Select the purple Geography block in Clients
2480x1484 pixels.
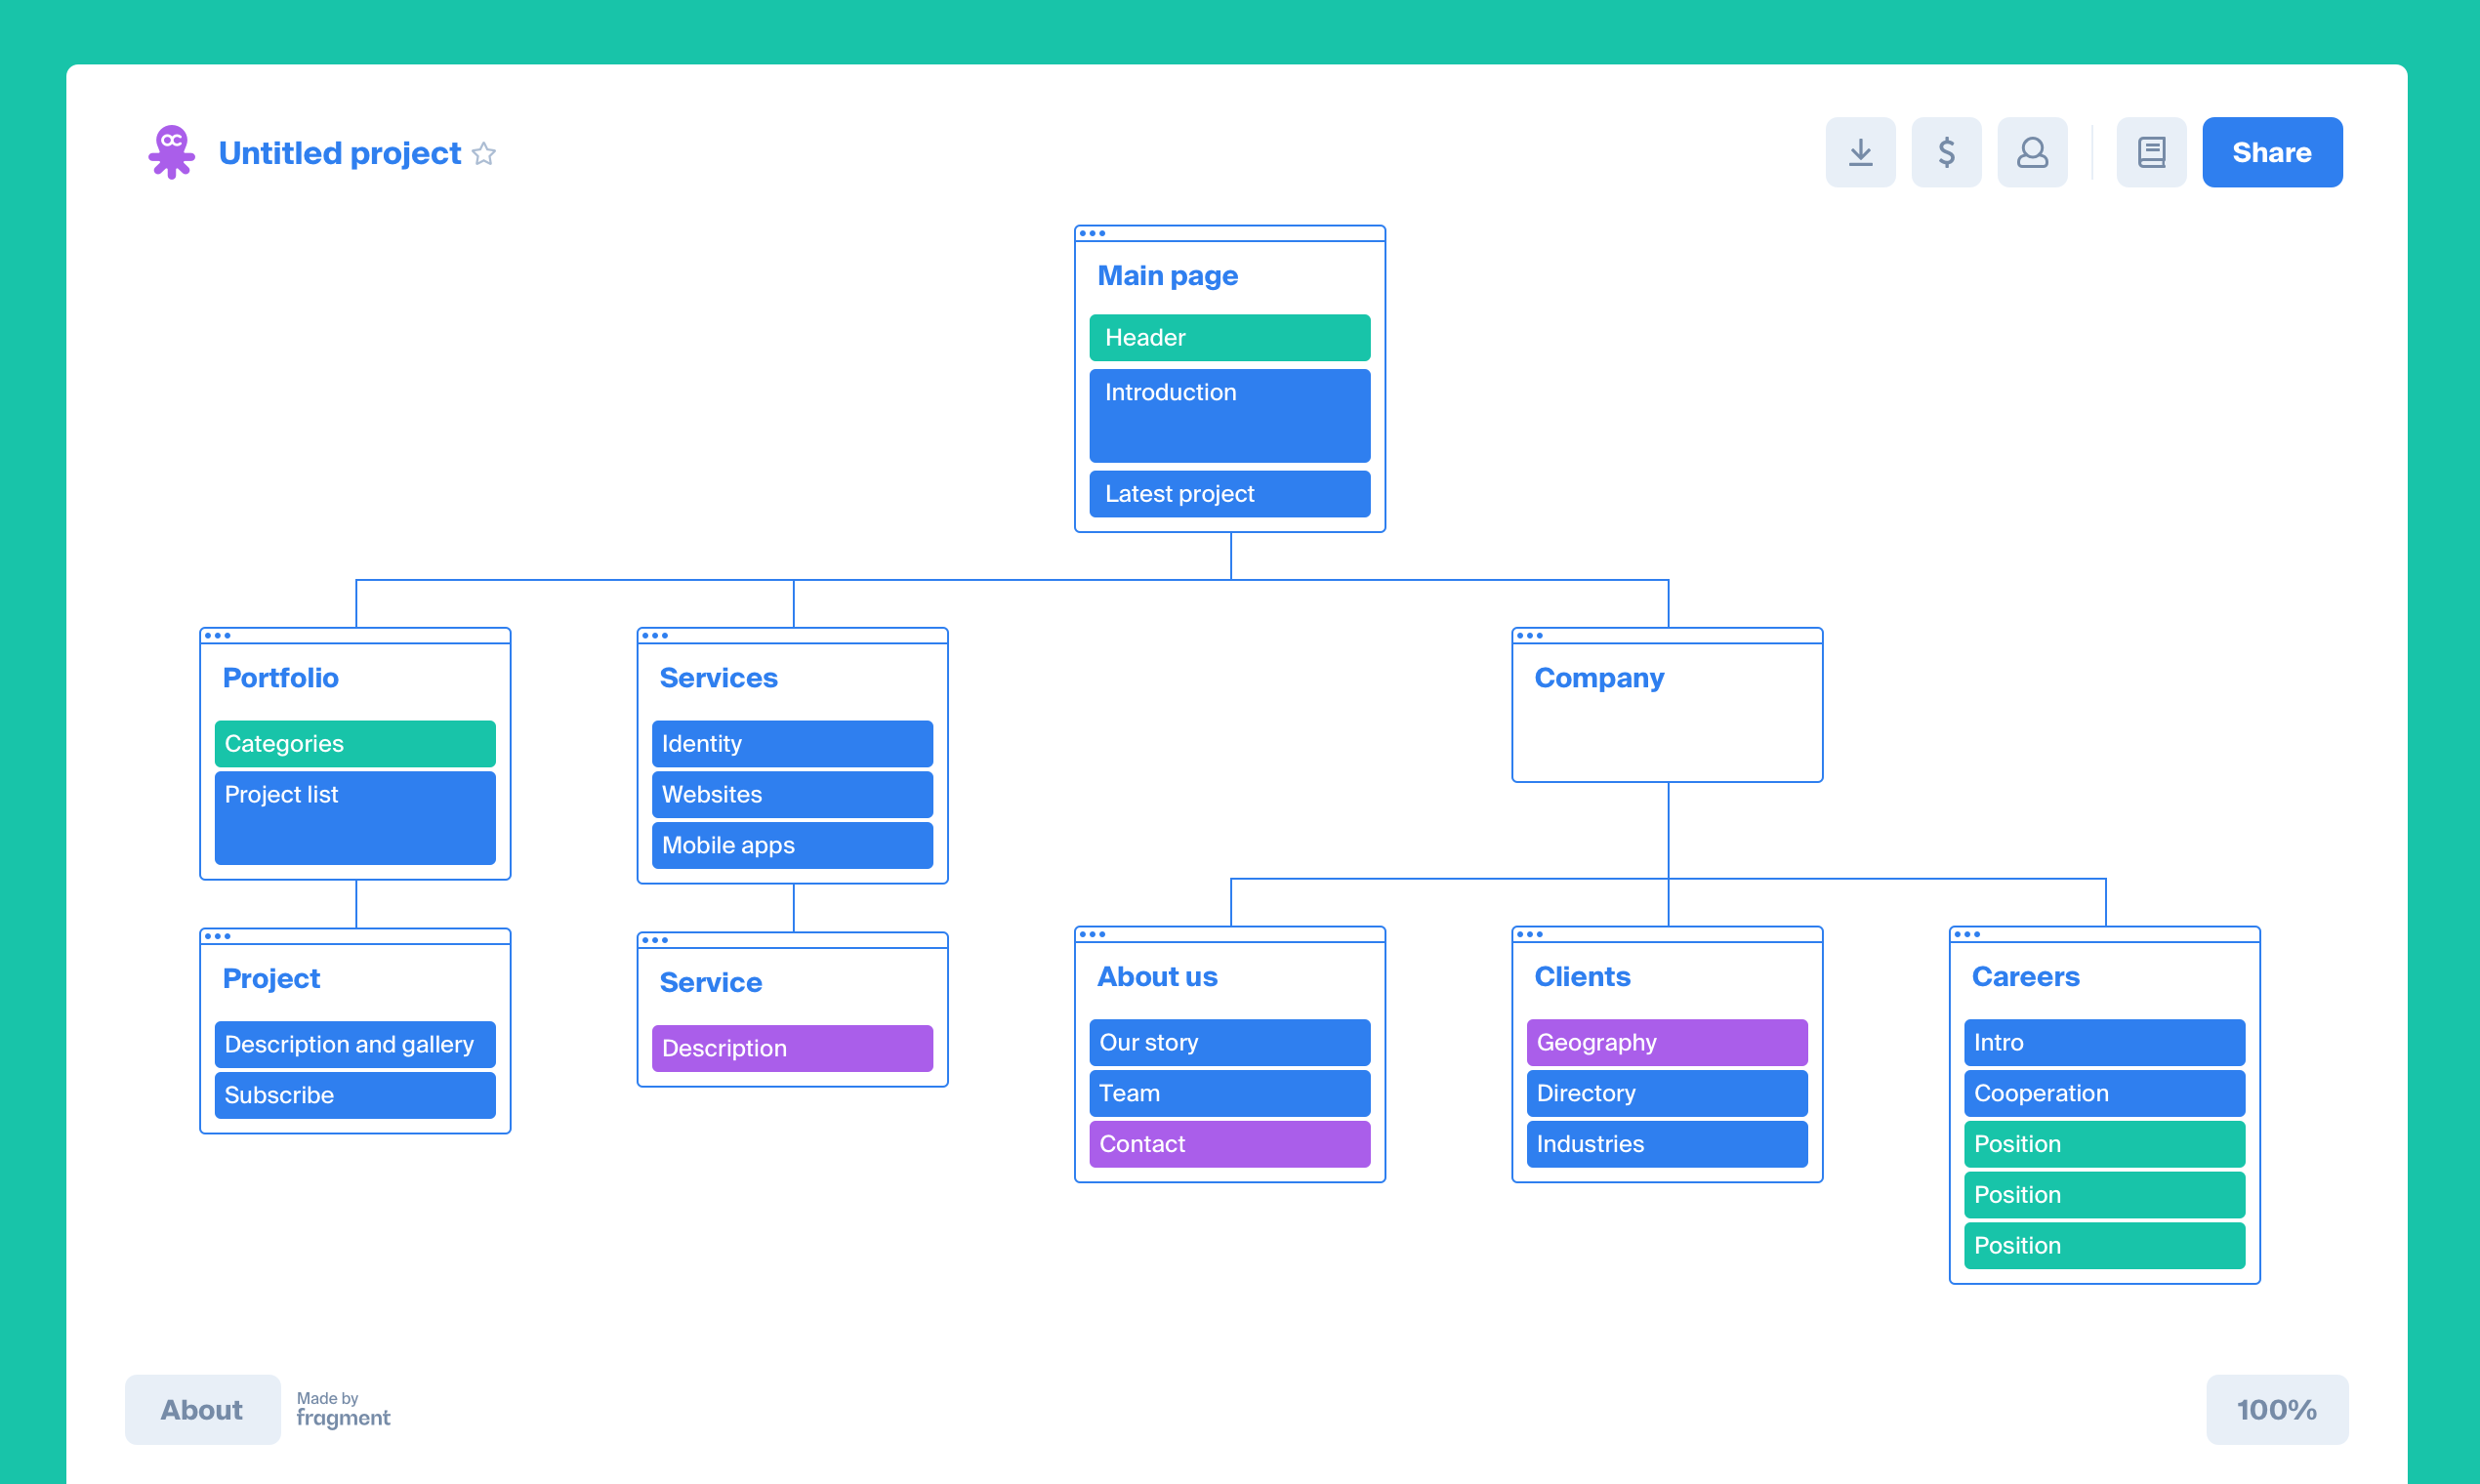click(x=1666, y=1042)
